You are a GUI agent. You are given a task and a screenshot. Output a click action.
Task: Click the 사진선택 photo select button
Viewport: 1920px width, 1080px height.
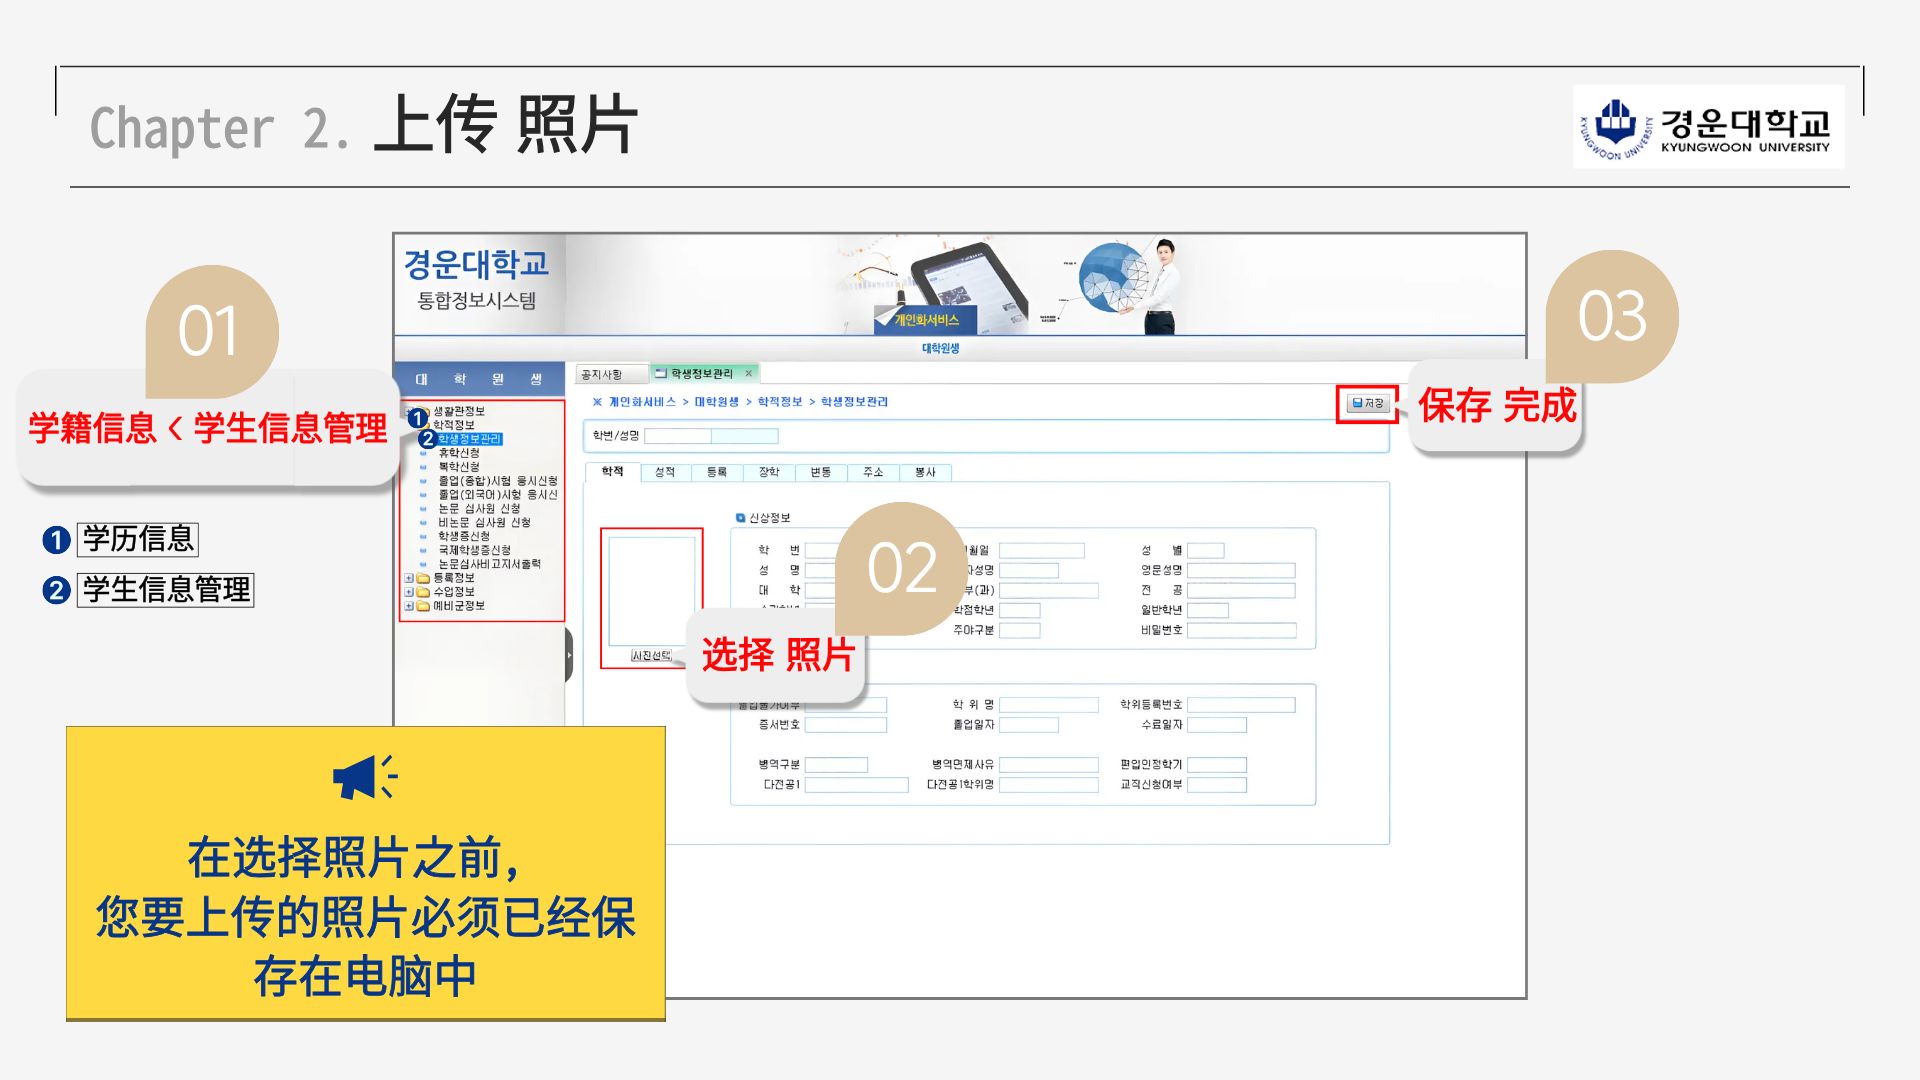(651, 656)
